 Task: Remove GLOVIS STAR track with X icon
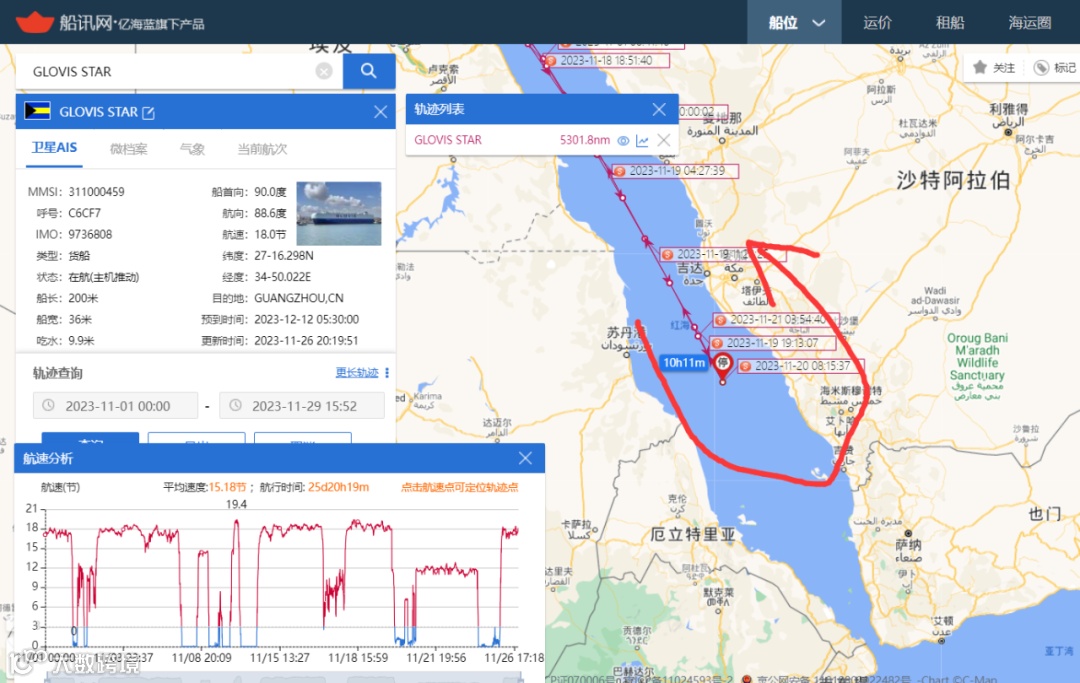(663, 140)
